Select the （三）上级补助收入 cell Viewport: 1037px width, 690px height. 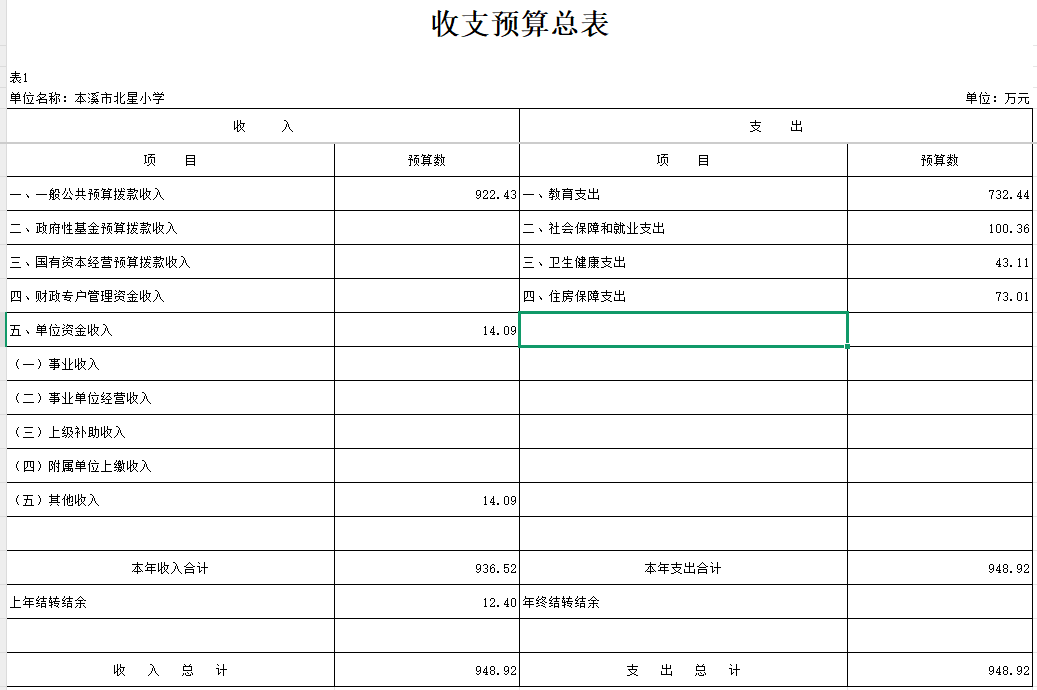(171, 432)
